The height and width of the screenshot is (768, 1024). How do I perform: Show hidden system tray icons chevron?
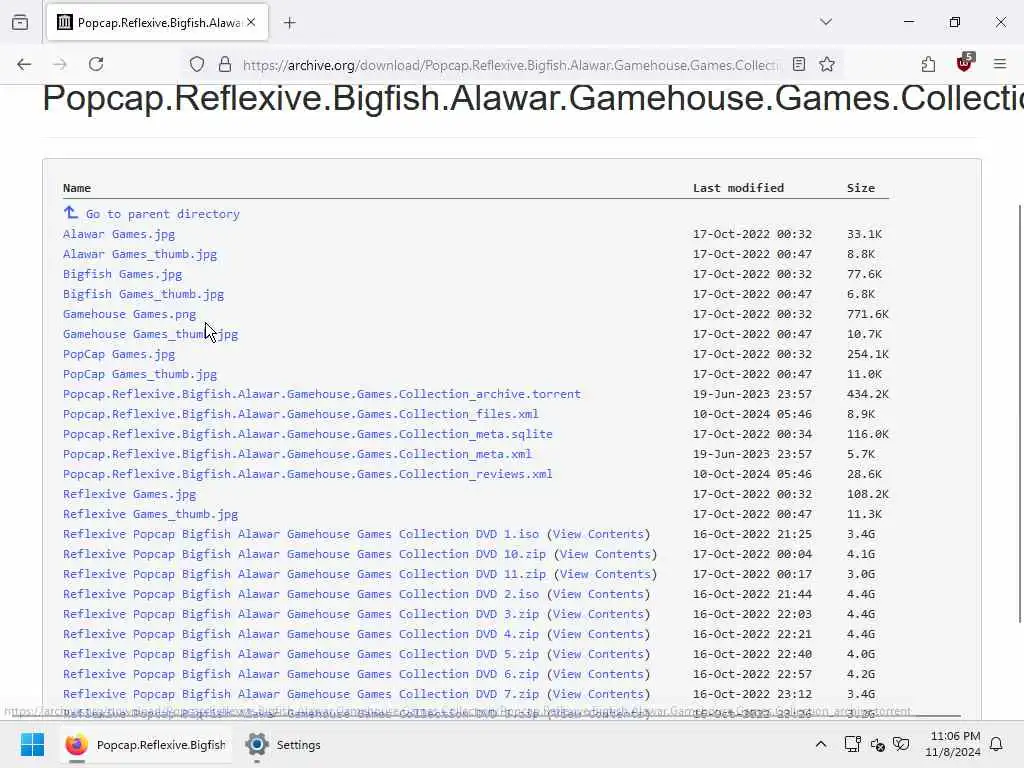pyautogui.click(x=821, y=744)
